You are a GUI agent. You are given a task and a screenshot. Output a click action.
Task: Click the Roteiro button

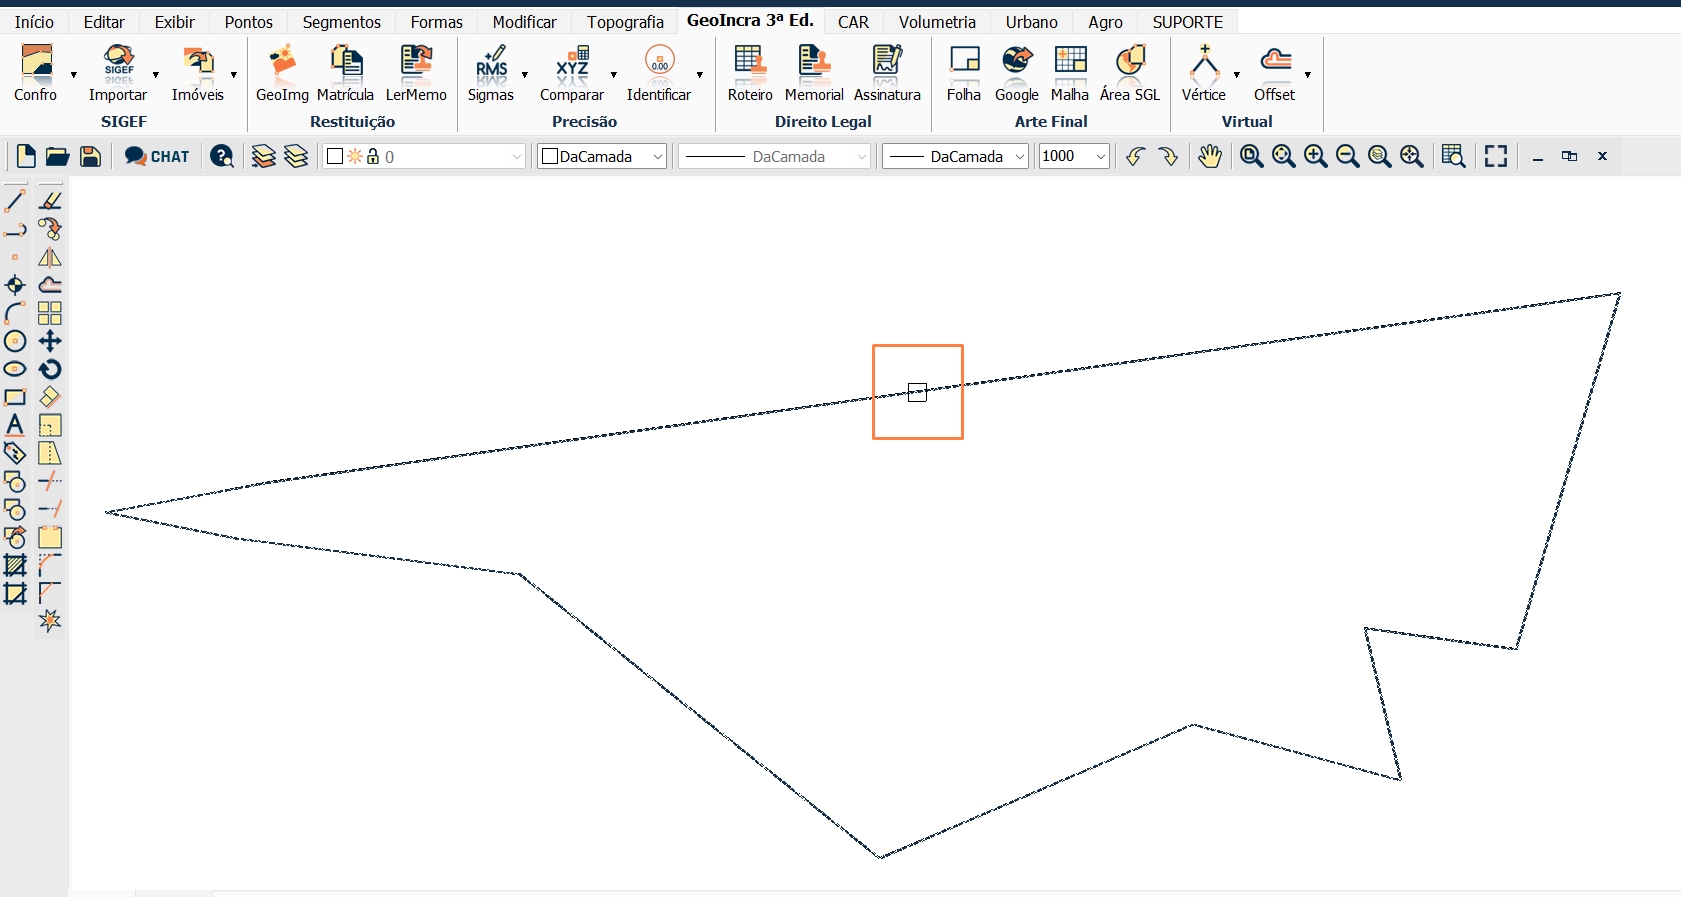click(x=750, y=74)
